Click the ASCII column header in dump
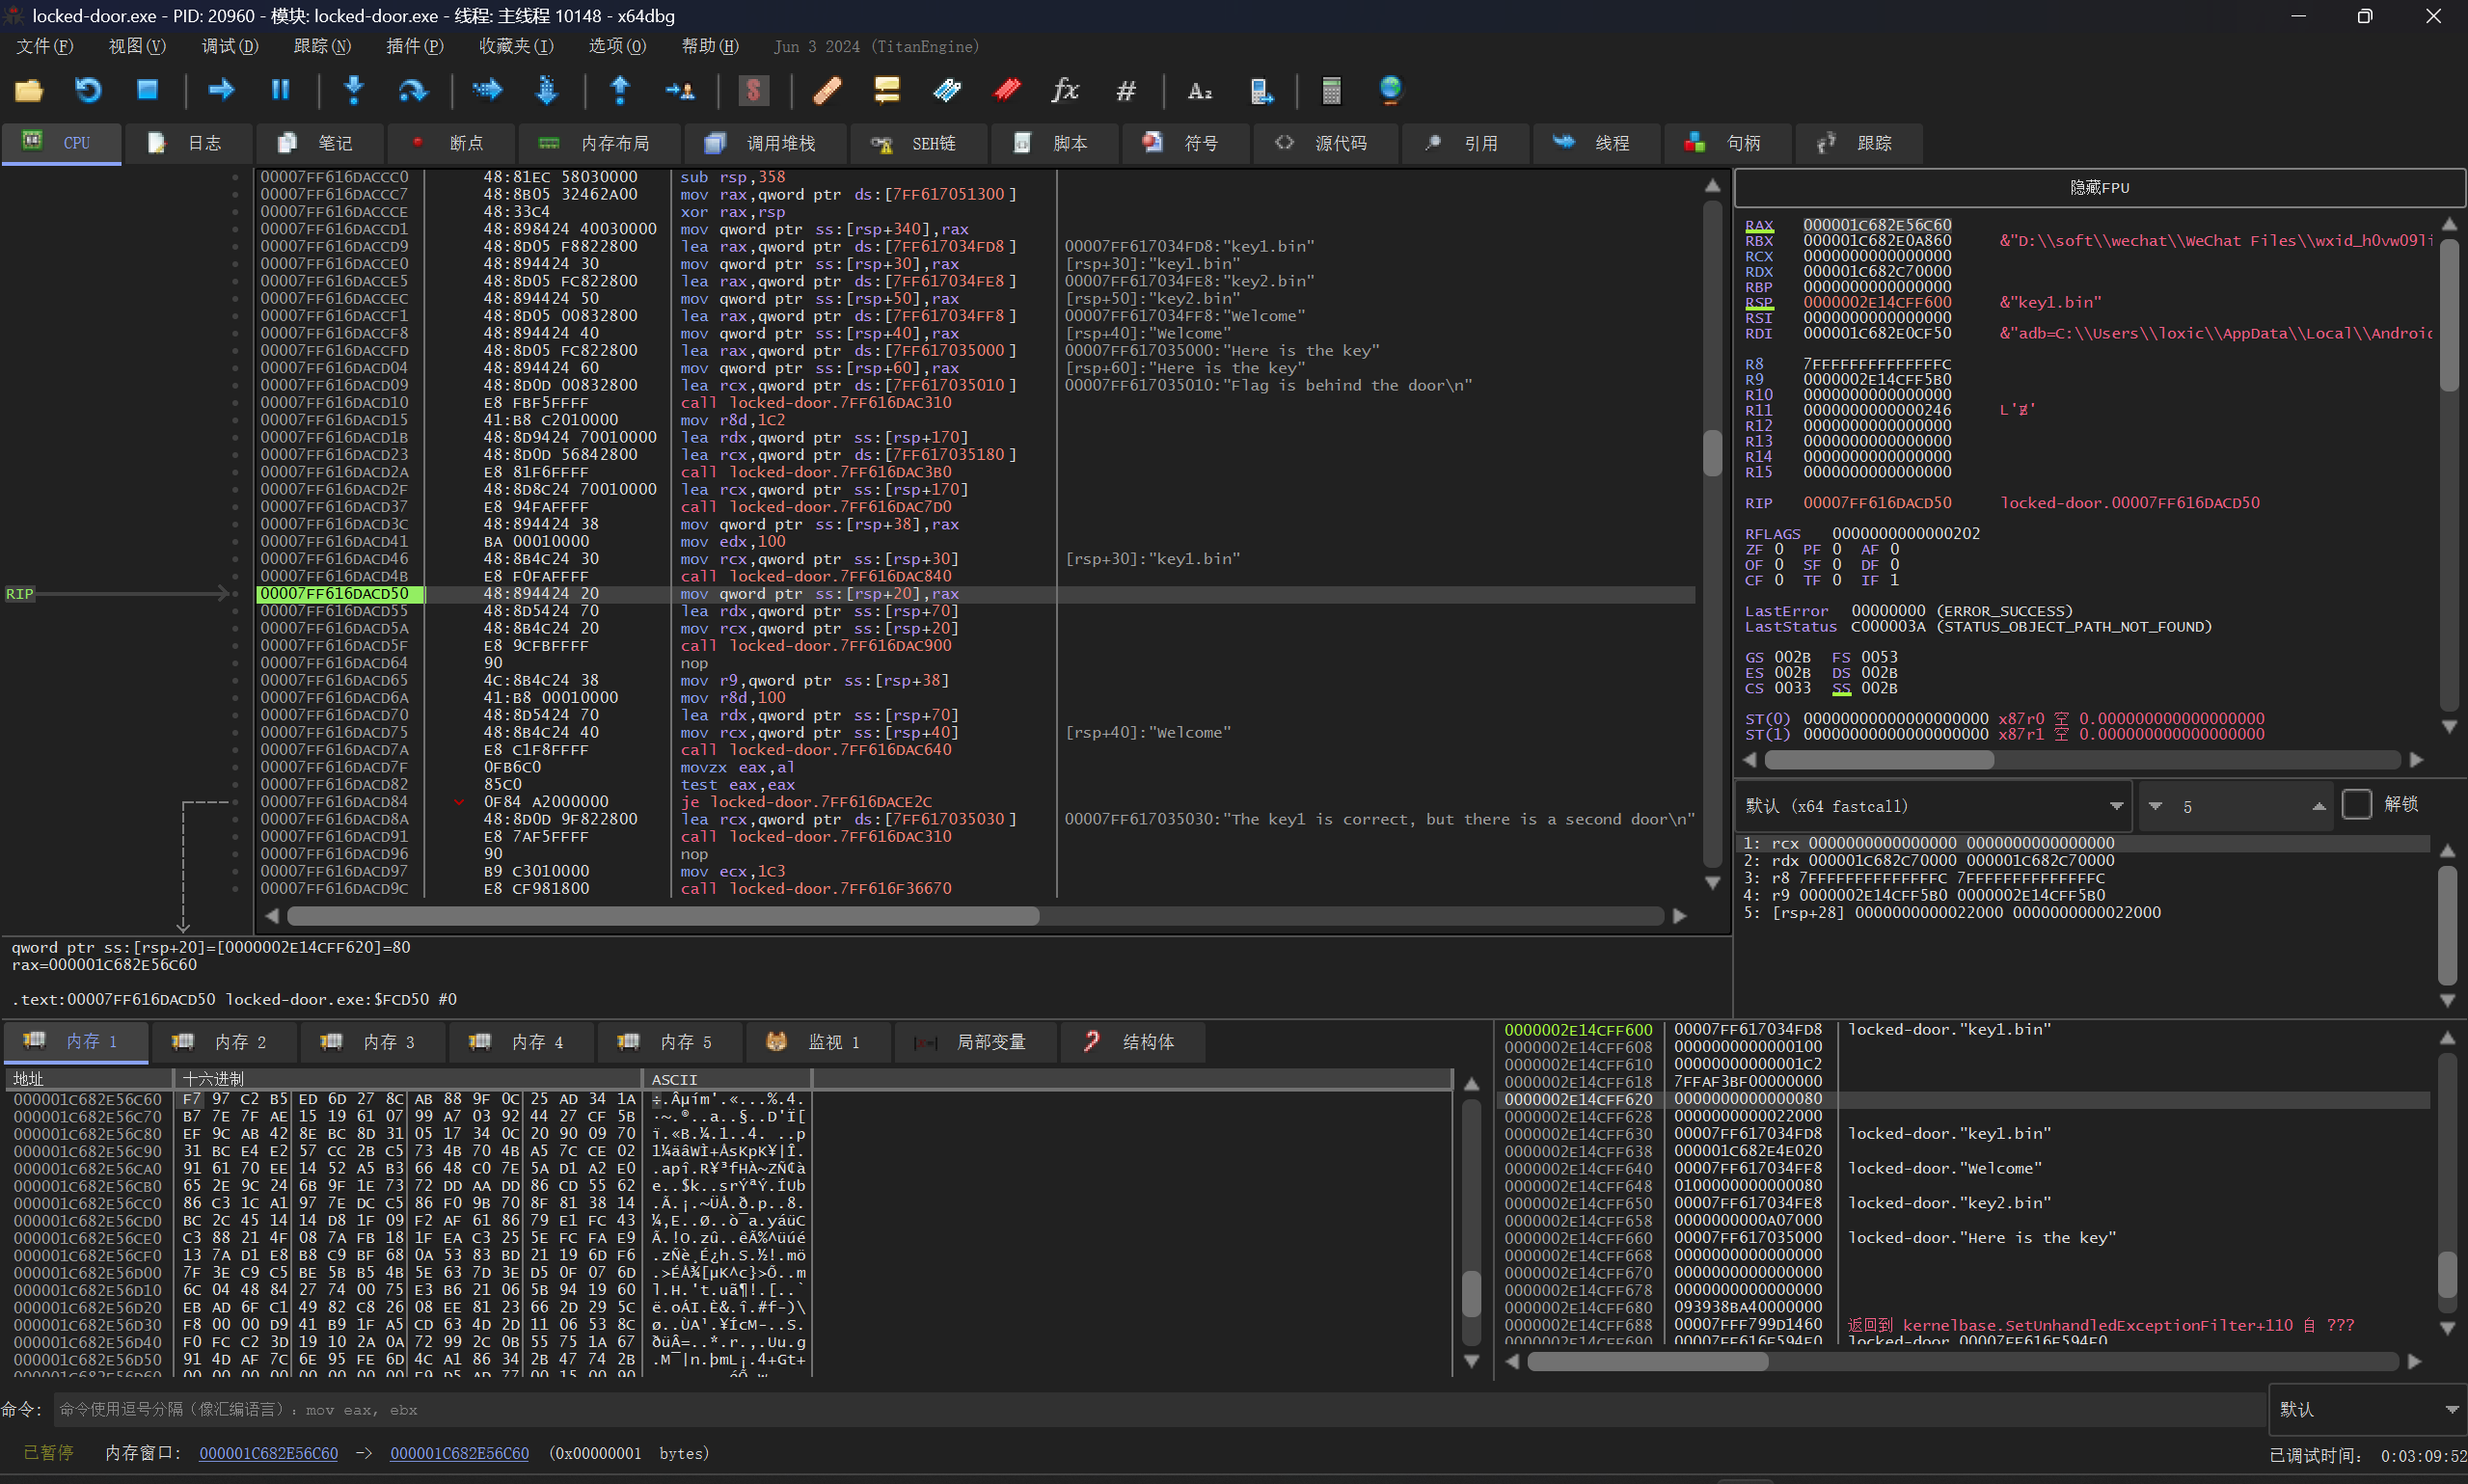The width and height of the screenshot is (2468, 1484). point(726,1079)
